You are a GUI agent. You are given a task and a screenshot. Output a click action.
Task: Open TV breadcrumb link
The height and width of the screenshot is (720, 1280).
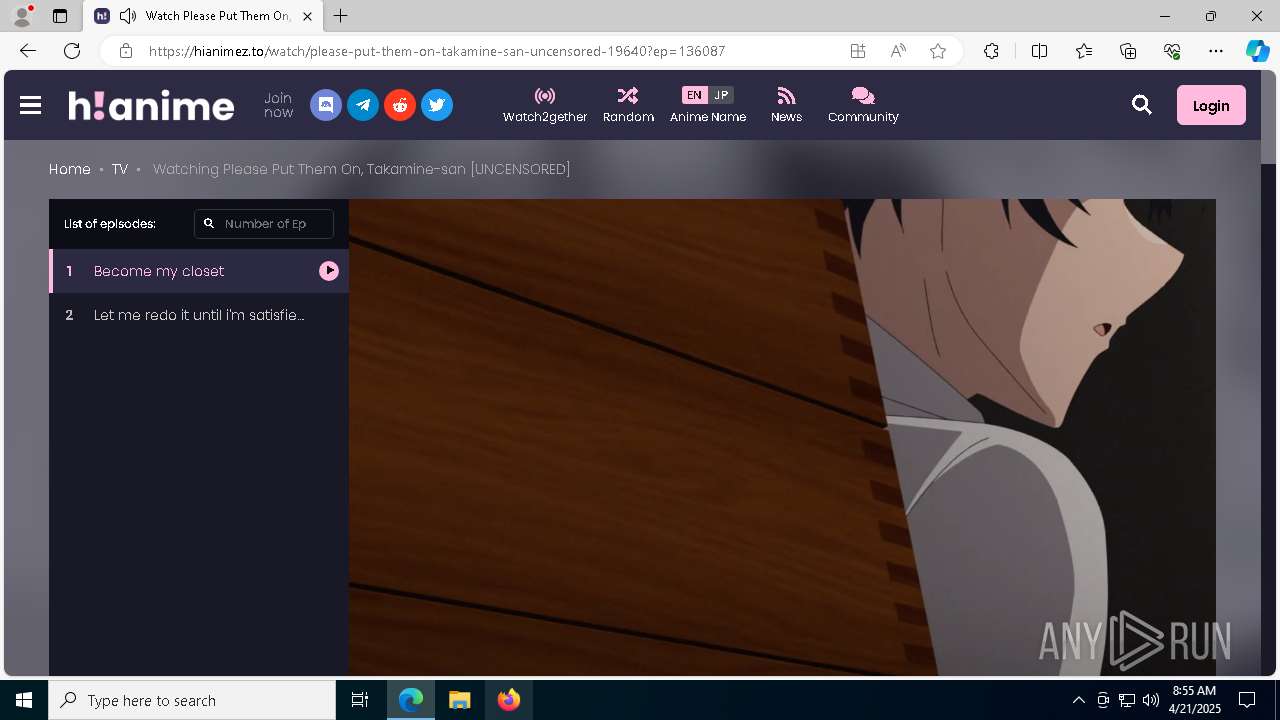tap(120, 169)
